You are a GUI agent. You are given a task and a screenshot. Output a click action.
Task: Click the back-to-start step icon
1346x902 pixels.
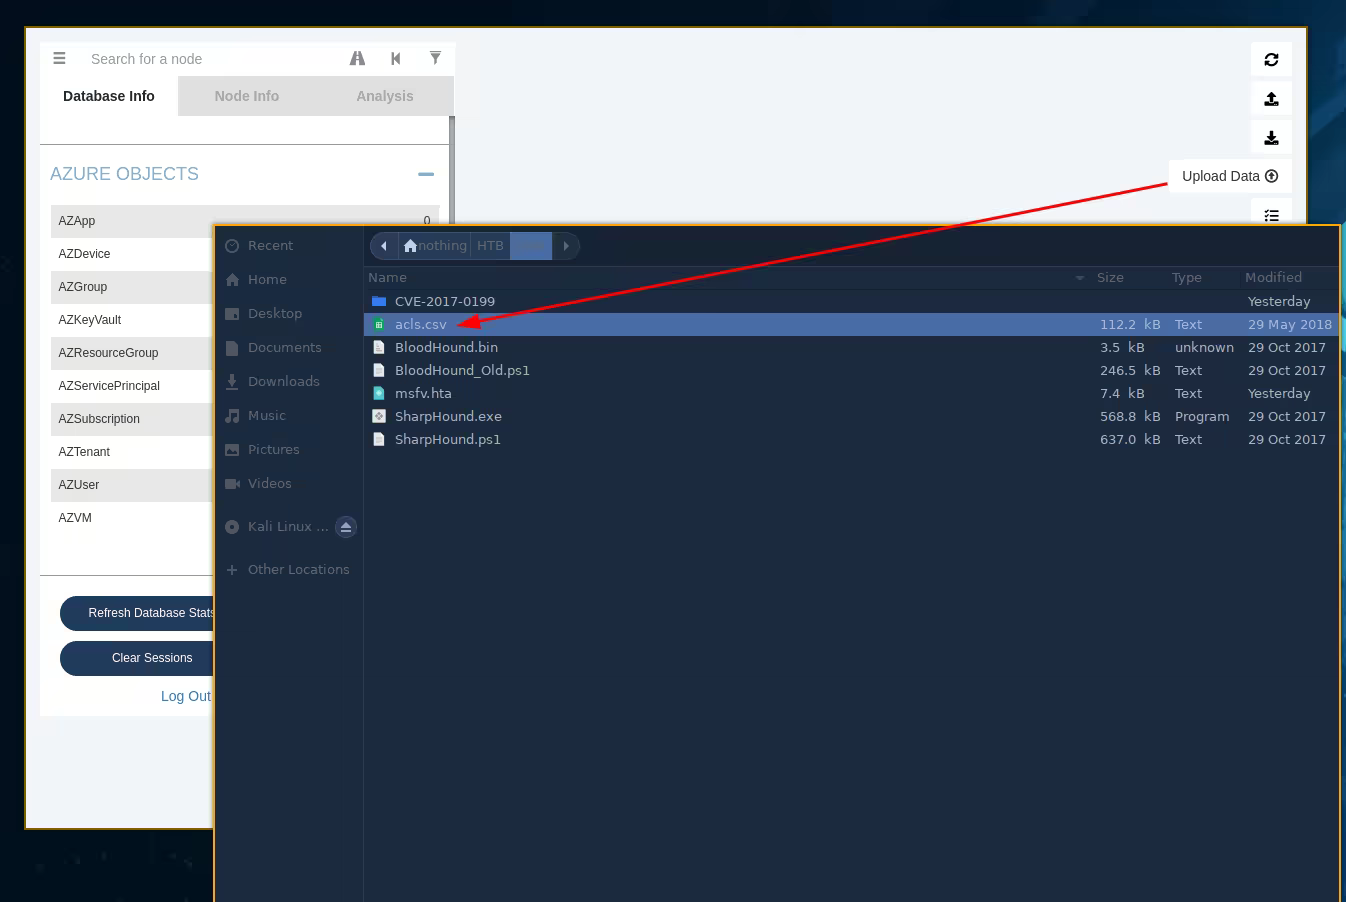click(x=396, y=59)
